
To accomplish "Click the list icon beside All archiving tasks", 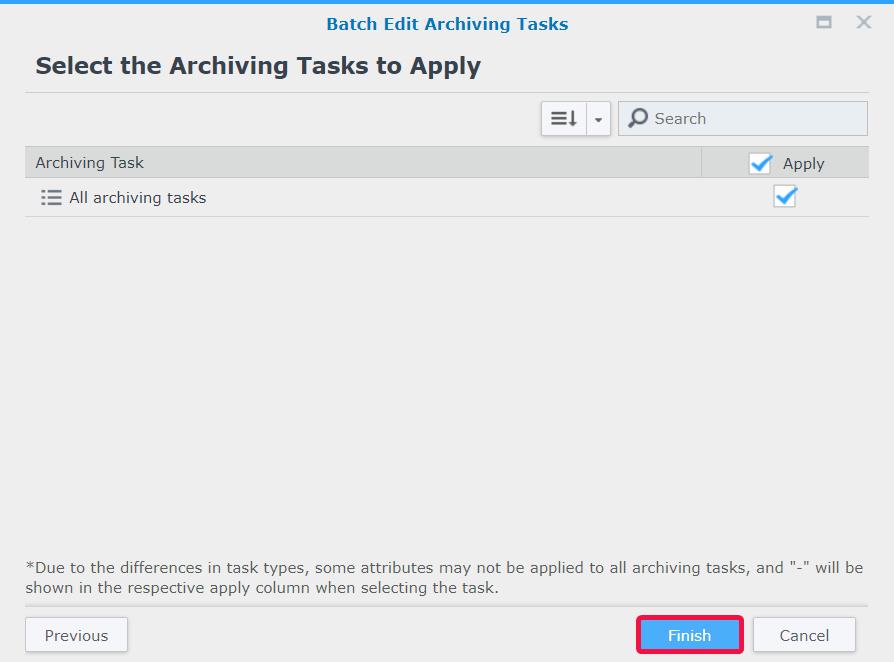I will [x=51, y=197].
